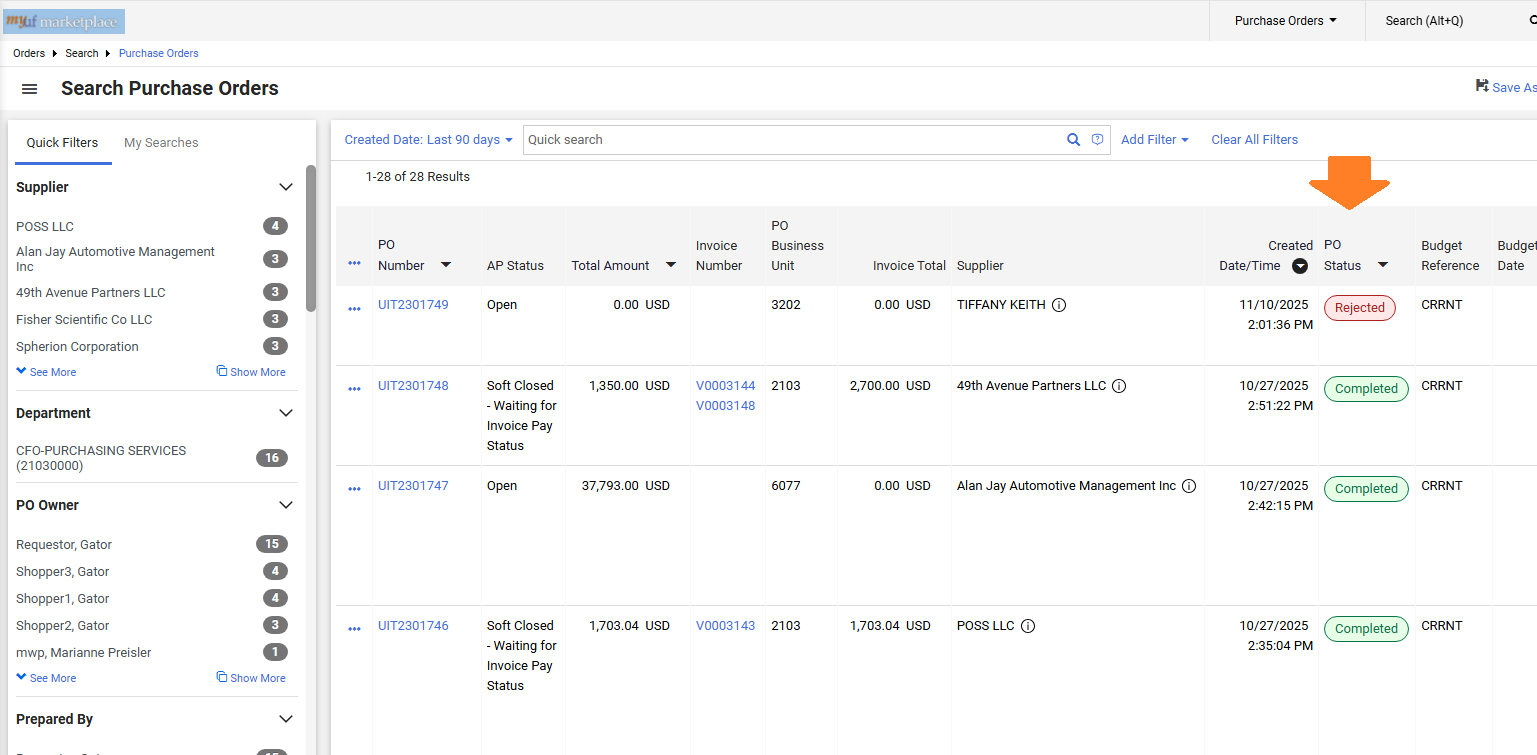1537x755 pixels.
Task: Collapse the Supplier filter section
Action: click(285, 187)
